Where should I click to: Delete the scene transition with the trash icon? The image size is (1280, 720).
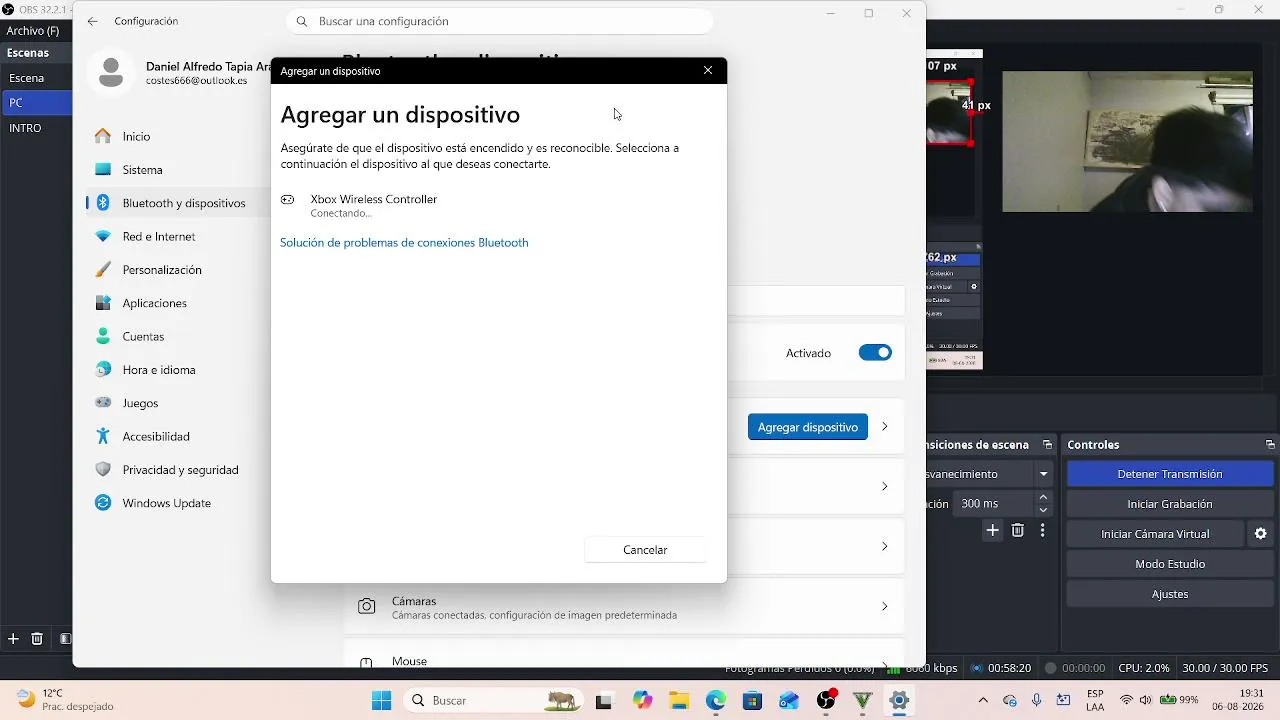(x=1018, y=531)
